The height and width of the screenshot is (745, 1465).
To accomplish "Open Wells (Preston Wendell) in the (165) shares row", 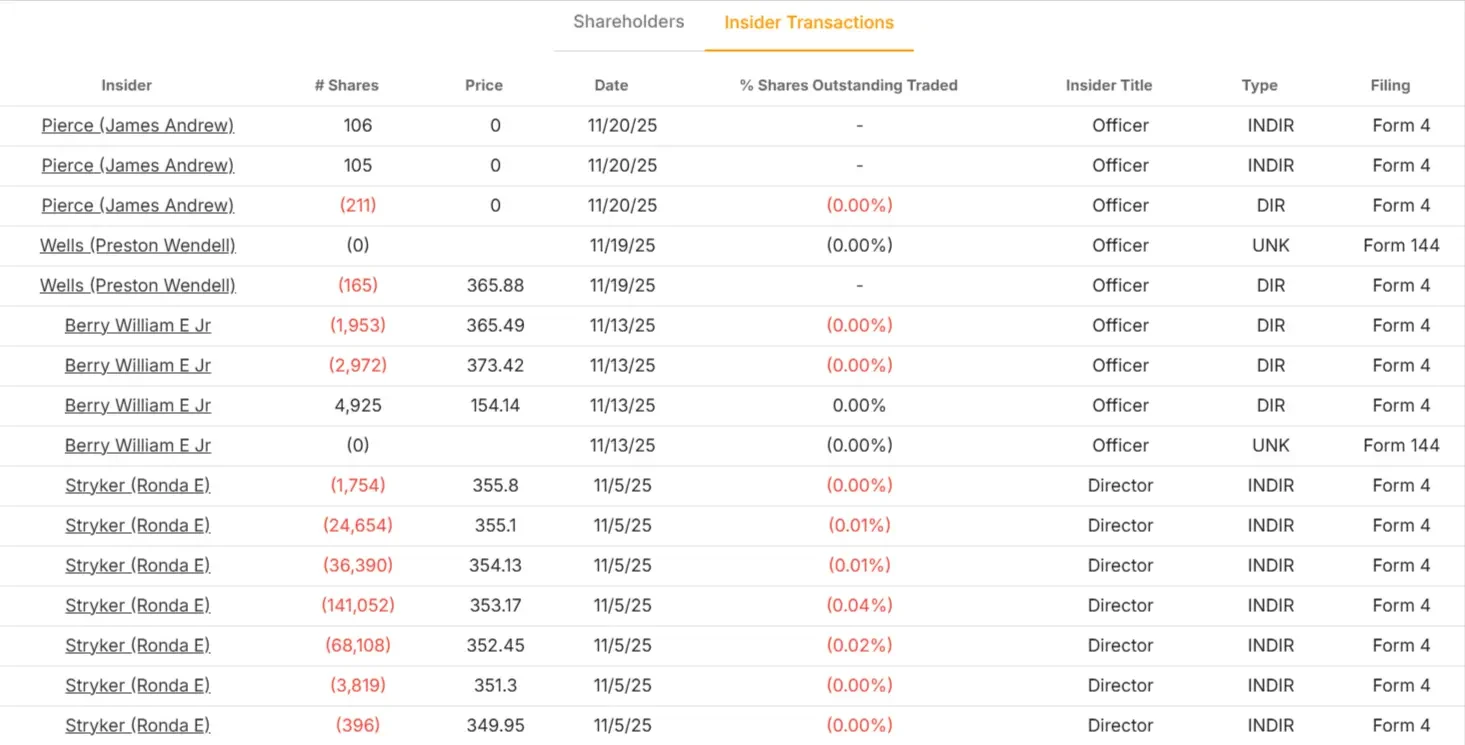I will pos(137,285).
